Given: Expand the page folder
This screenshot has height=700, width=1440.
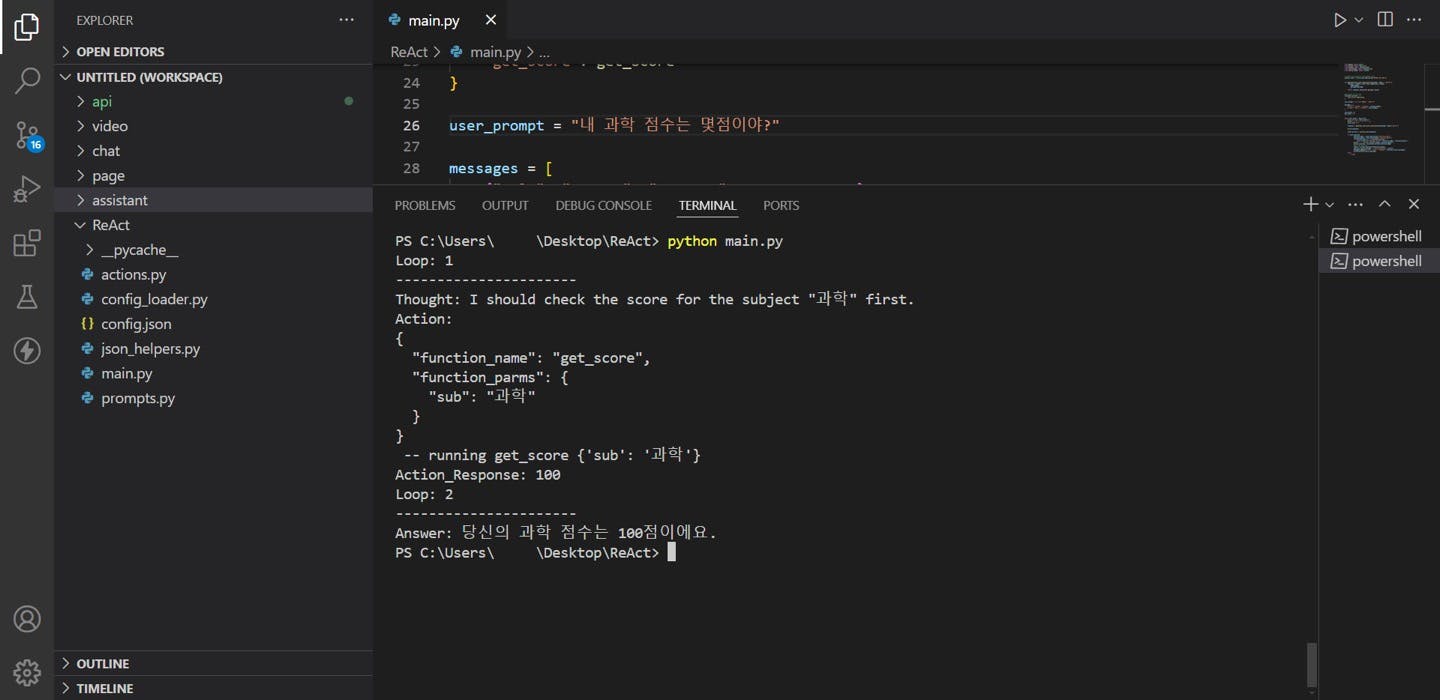Looking at the screenshot, I should (x=214, y=175).
